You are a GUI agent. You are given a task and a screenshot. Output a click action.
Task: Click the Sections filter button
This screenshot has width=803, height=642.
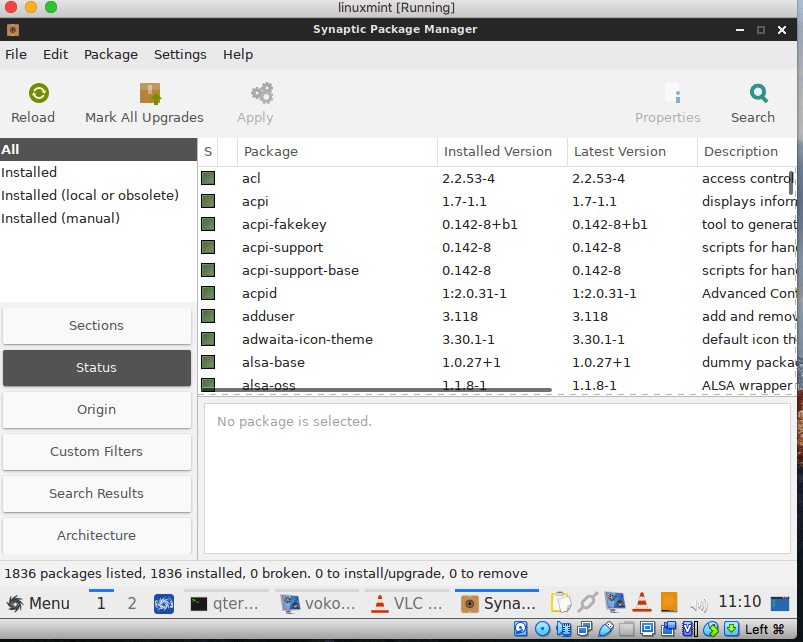coord(97,326)
